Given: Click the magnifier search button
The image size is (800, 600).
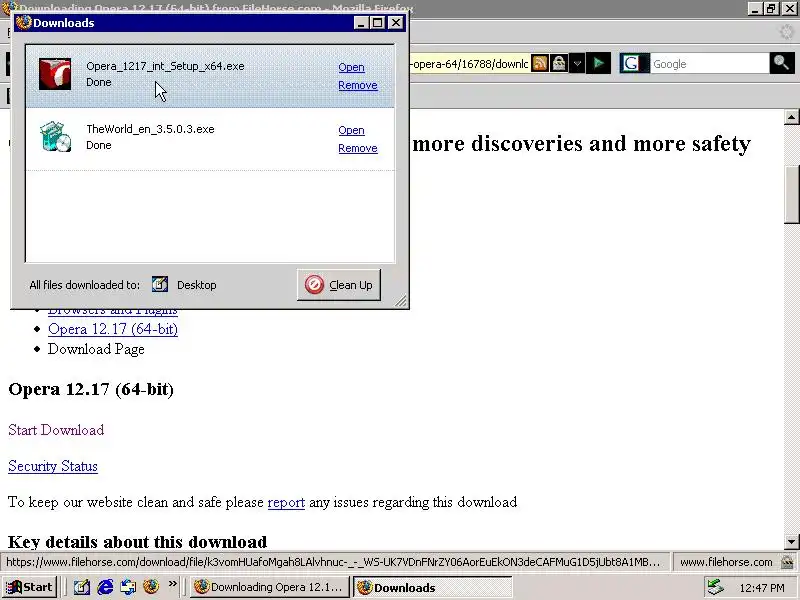Looking at the screenshot, I should coord(781,63).
